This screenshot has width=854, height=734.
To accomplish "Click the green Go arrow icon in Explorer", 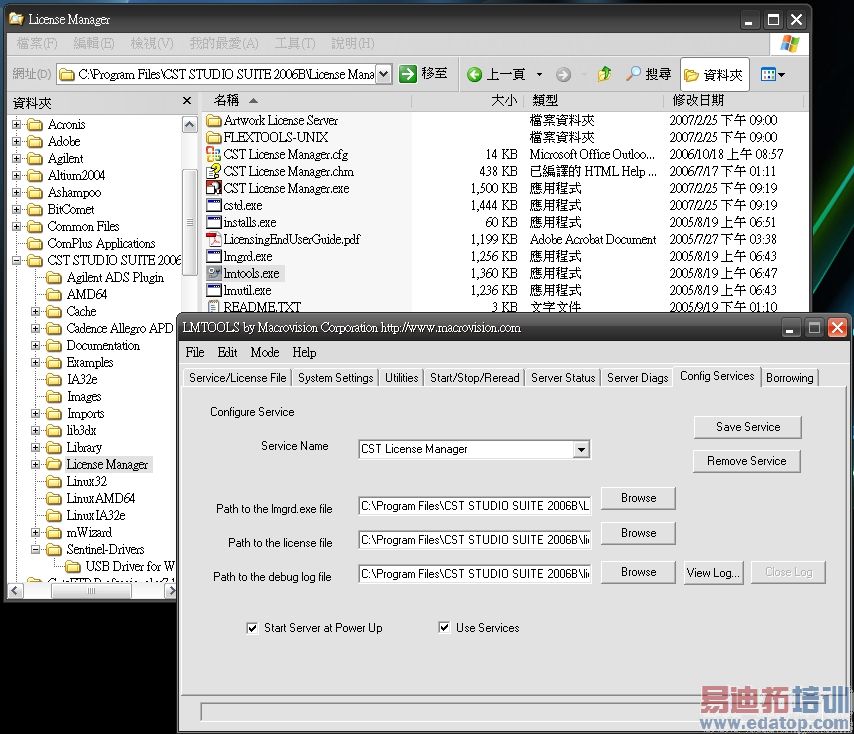I will tap(407, 74).
